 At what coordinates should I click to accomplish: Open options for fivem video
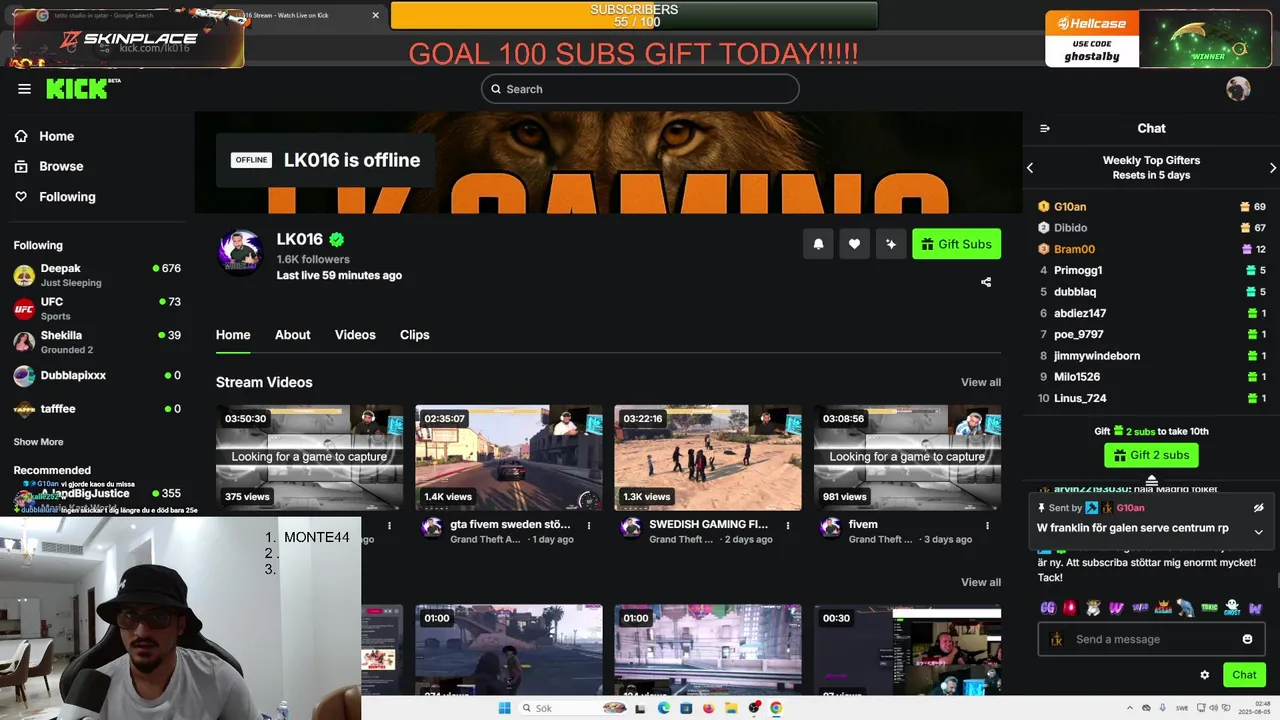(987, 525)
